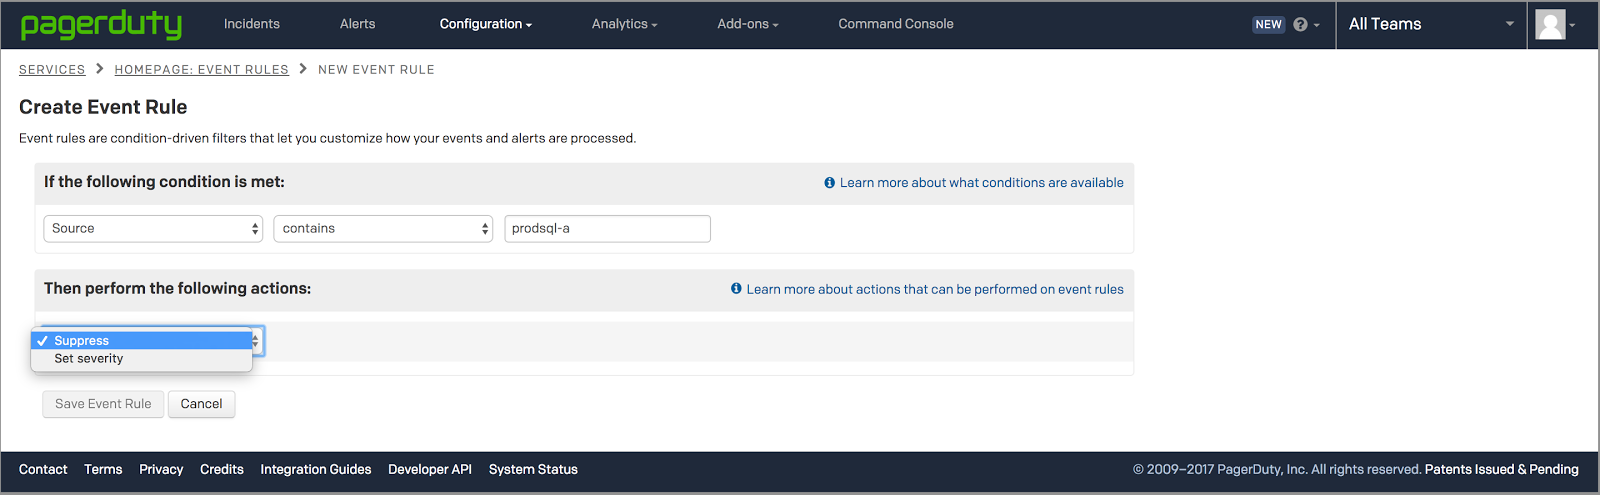This screenshot has height=495, width=1600.
Task: Click the info icon beside actions help link
Action: tap(736, 289)
